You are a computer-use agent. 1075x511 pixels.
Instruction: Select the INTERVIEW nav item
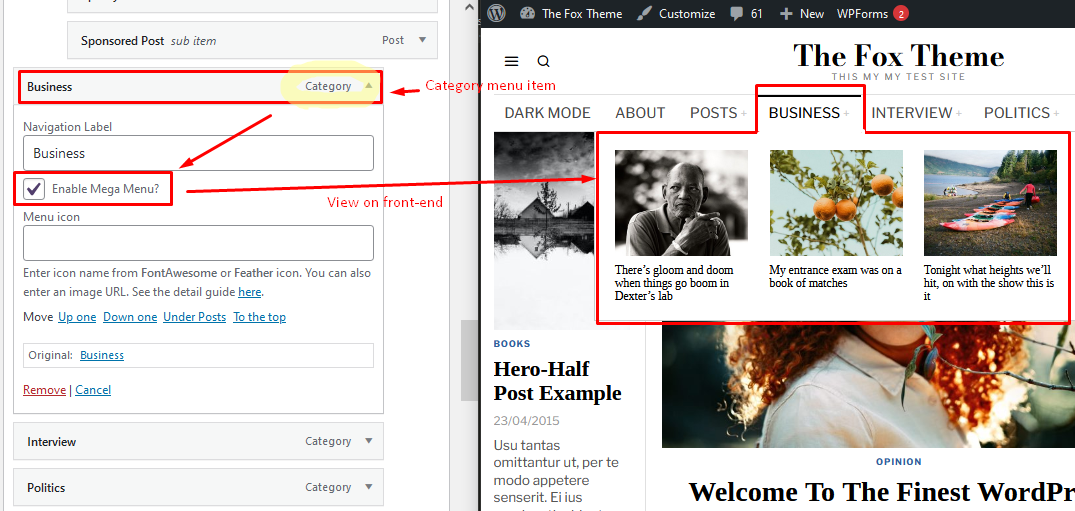pyautogui.click(x=912, y=113)
